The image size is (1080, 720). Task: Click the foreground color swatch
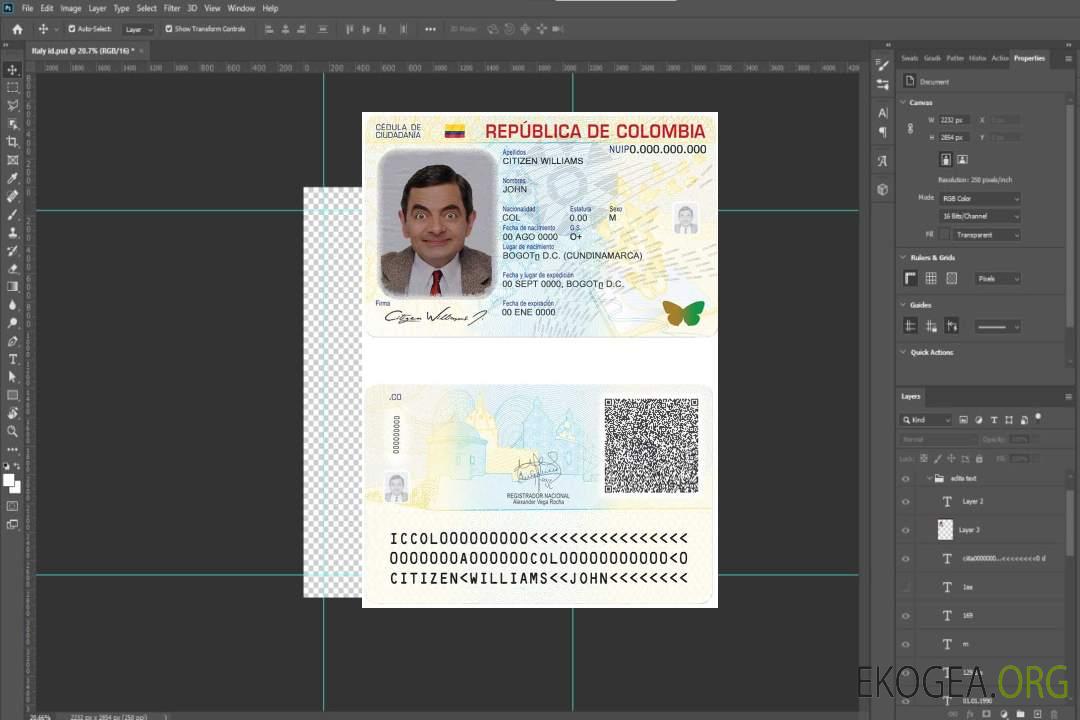[x=9, y=481]
